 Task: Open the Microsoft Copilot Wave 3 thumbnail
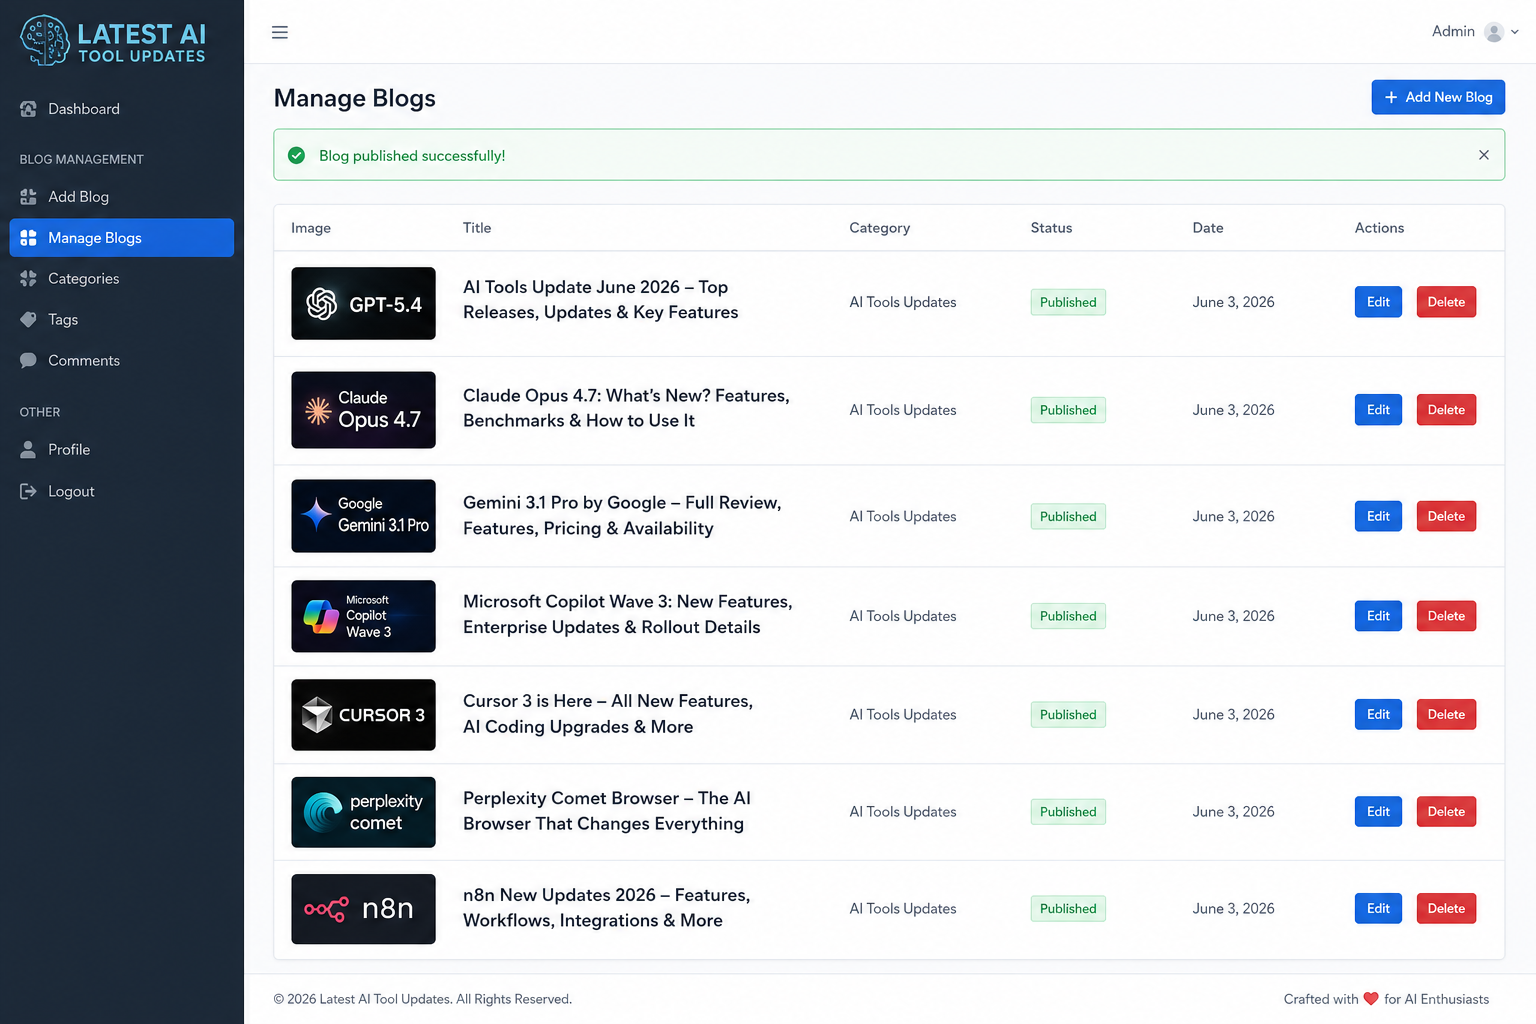click(x=363, y=616)
